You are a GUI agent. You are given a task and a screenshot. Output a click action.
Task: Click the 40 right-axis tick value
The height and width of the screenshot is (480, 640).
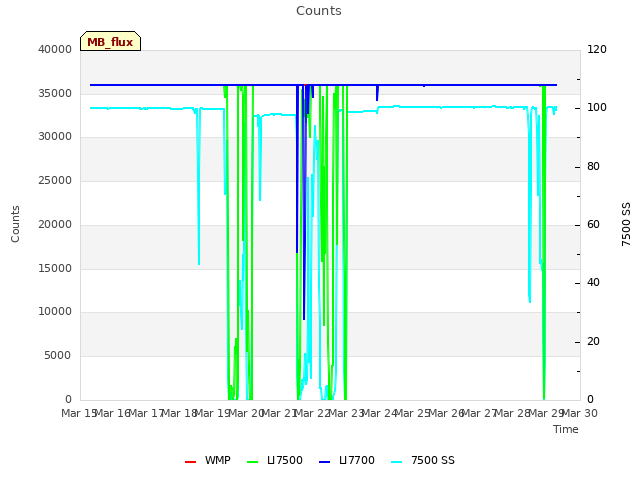593,283
